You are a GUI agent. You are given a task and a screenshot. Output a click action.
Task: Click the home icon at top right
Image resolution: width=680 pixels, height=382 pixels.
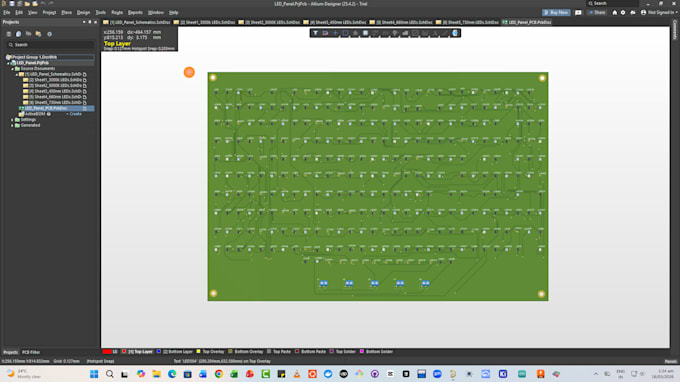(x=615, y=13)
